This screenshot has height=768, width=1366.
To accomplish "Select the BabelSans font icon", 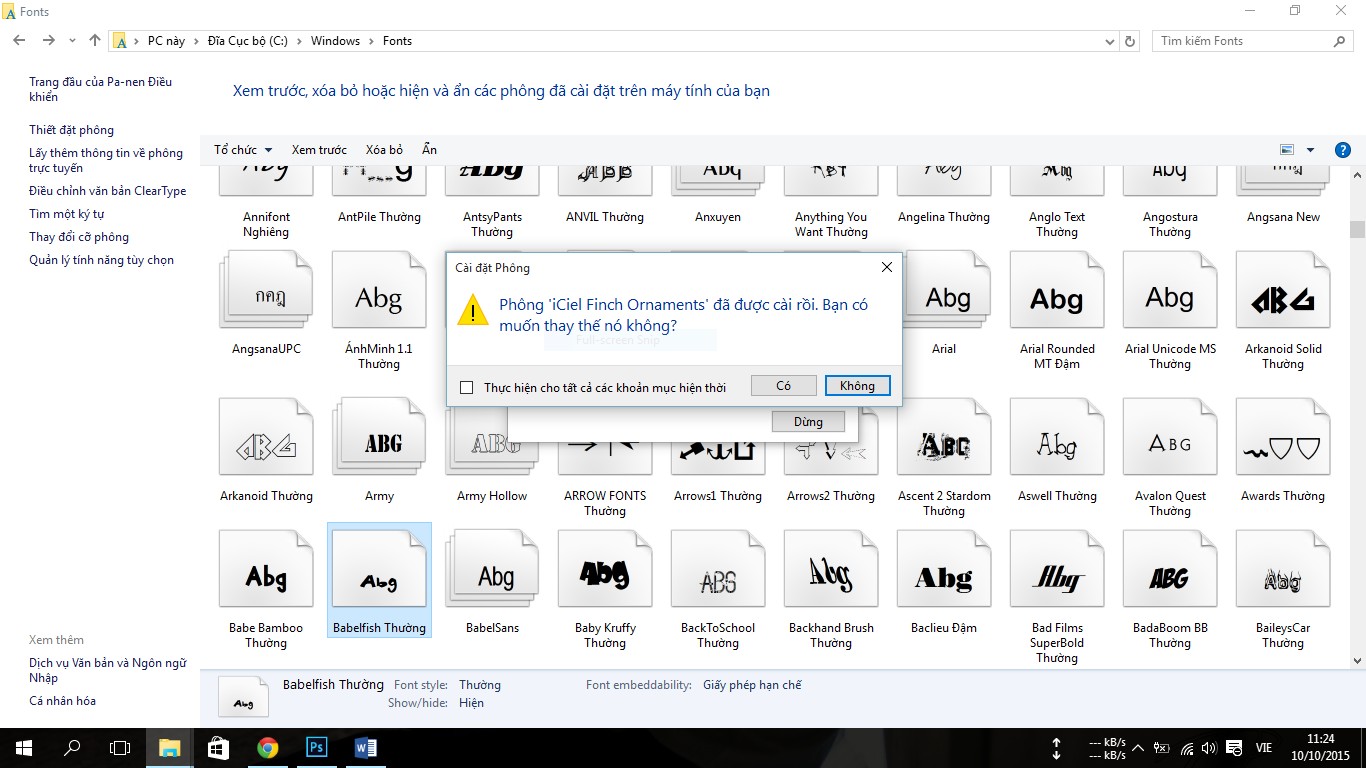I will point(492,569).
